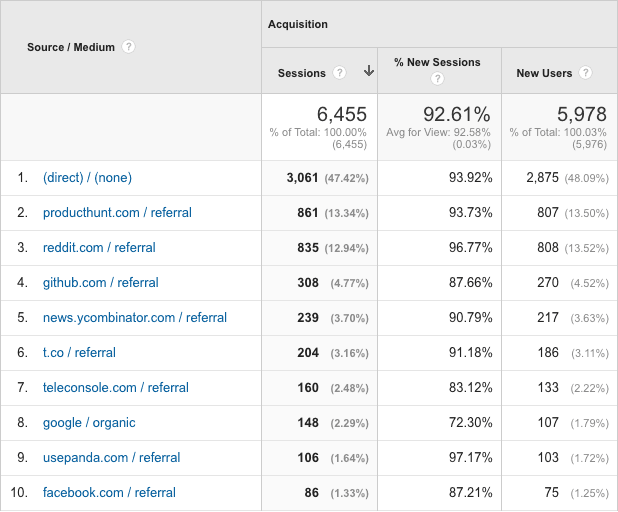
Task: Sort by New Users column header
Action: pyautogui.click(x=544, y=73)
